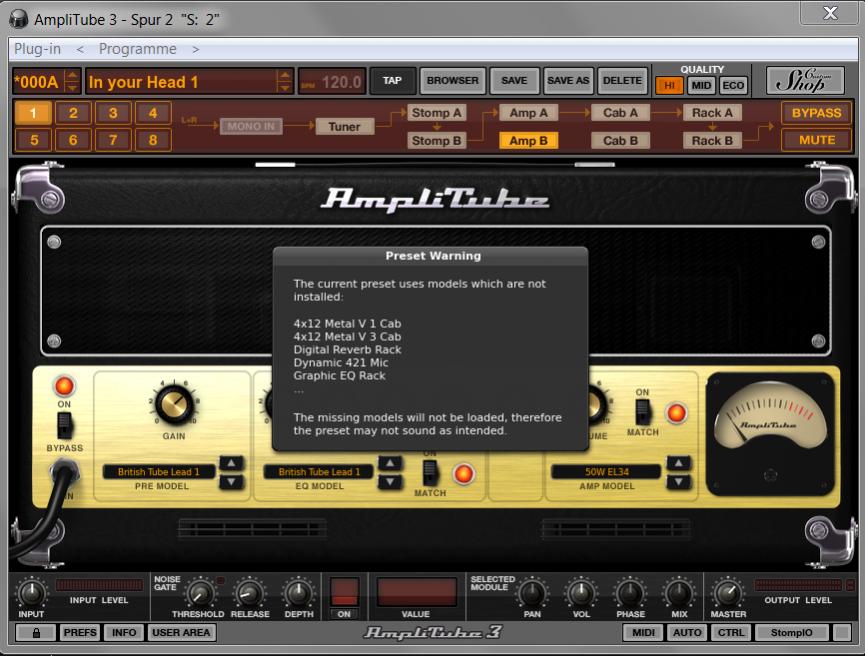Set quality to MID

coord(701,86)
